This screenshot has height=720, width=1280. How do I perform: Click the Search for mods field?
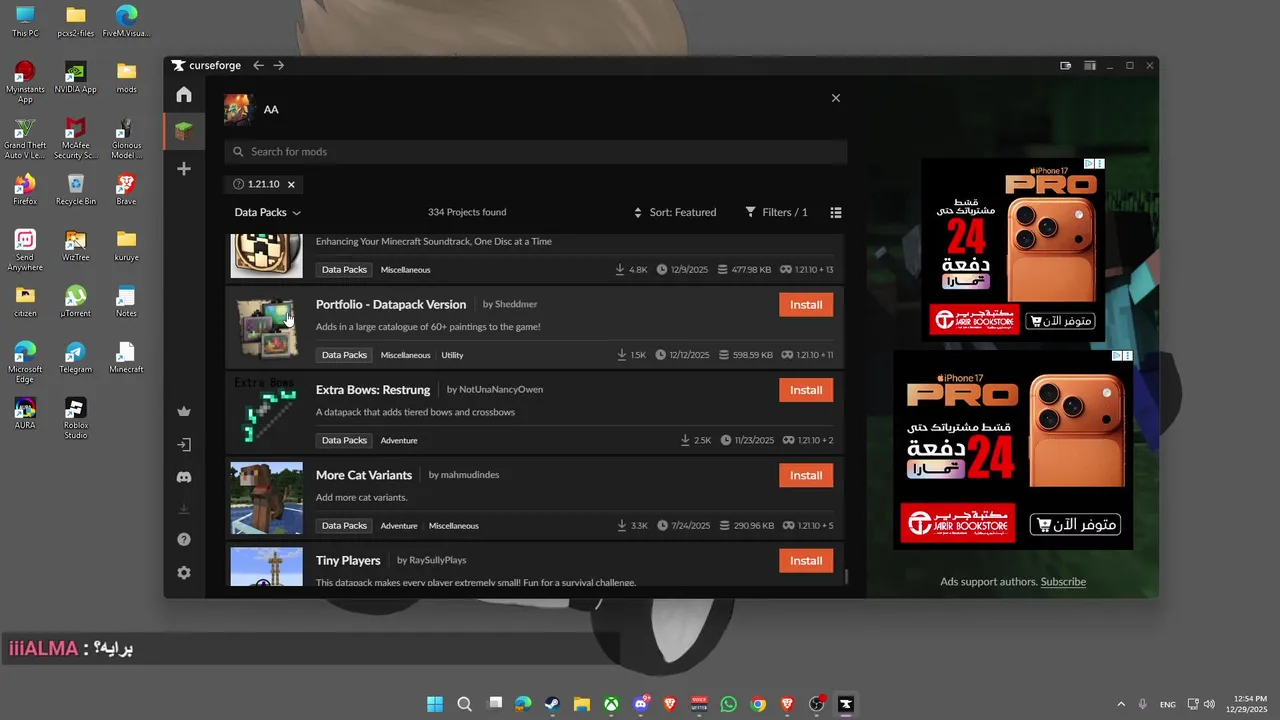pos(536,152)
